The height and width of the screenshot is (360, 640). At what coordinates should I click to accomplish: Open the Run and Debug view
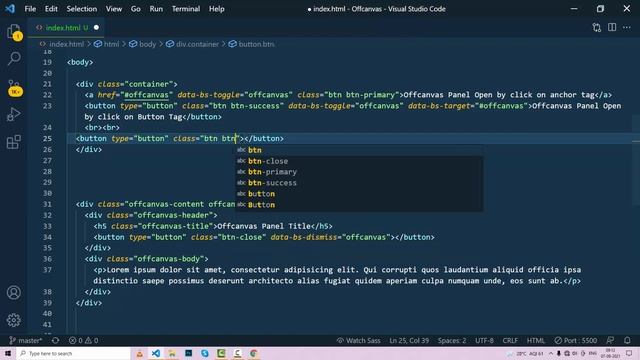[14, 114]
